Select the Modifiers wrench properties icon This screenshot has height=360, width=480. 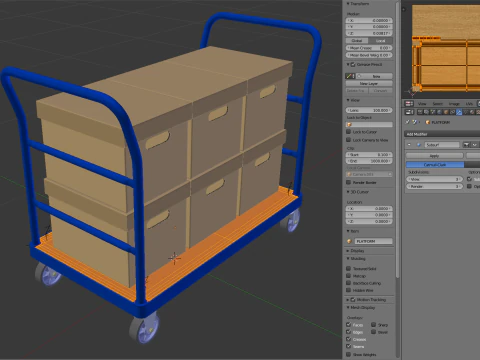pyautogui.click(x=459, y=112)
